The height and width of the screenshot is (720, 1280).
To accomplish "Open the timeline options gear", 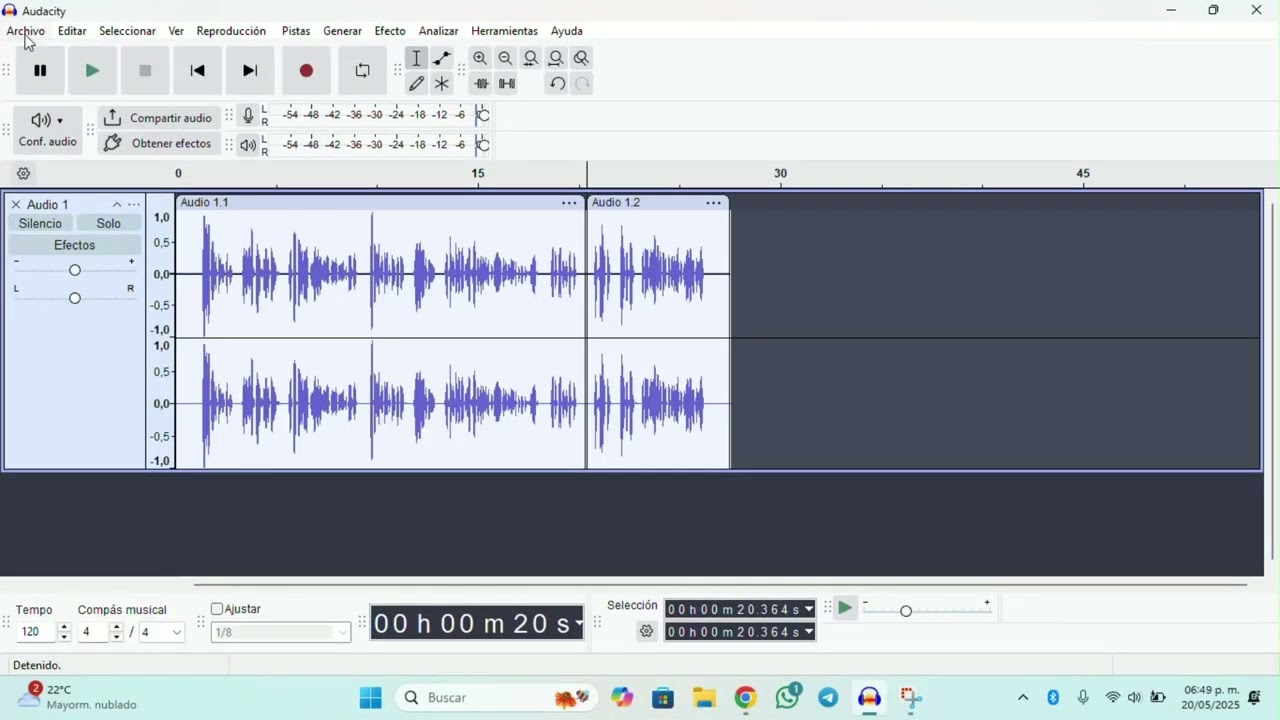I will coord(23,174).
